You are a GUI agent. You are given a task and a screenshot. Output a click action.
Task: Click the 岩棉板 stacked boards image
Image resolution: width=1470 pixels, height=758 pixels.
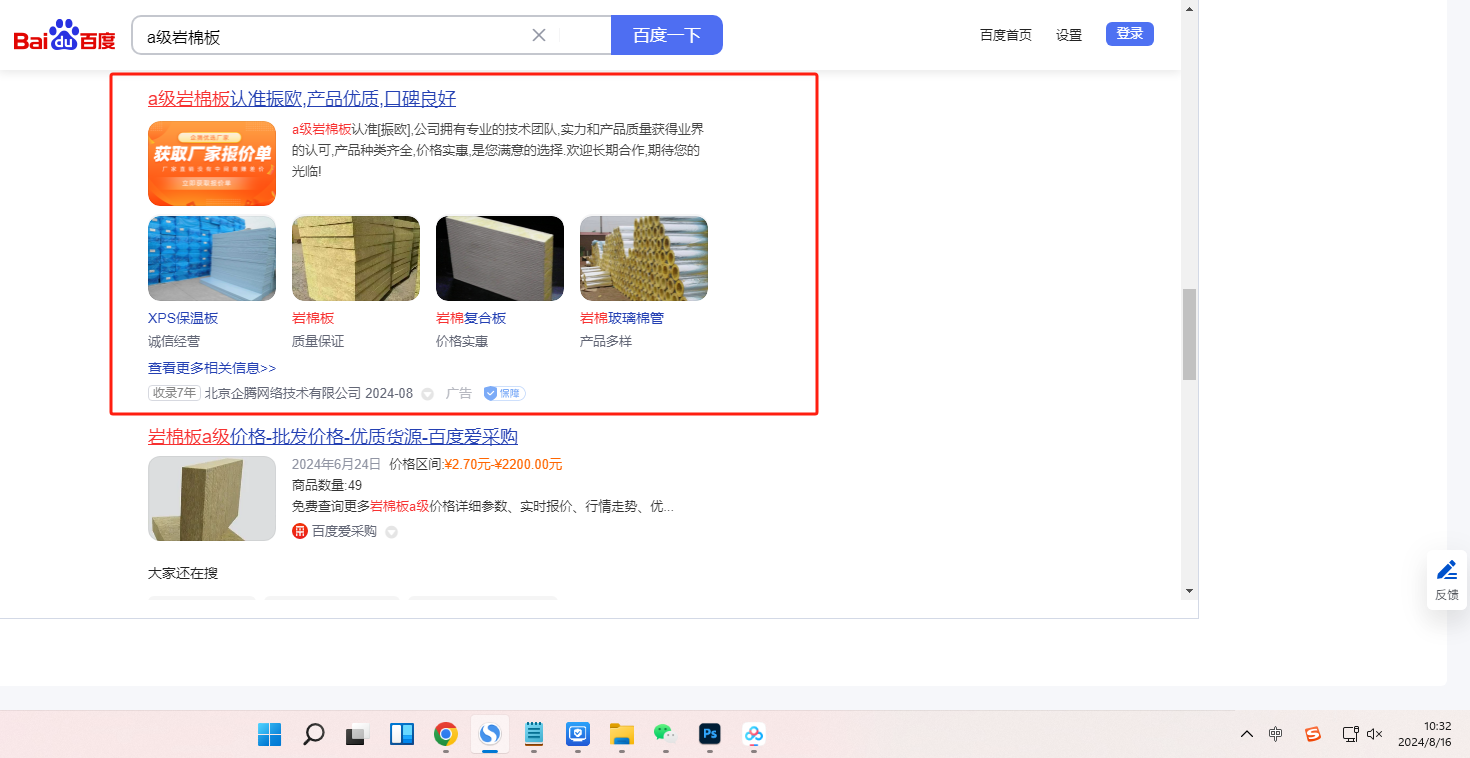[356, 258]
